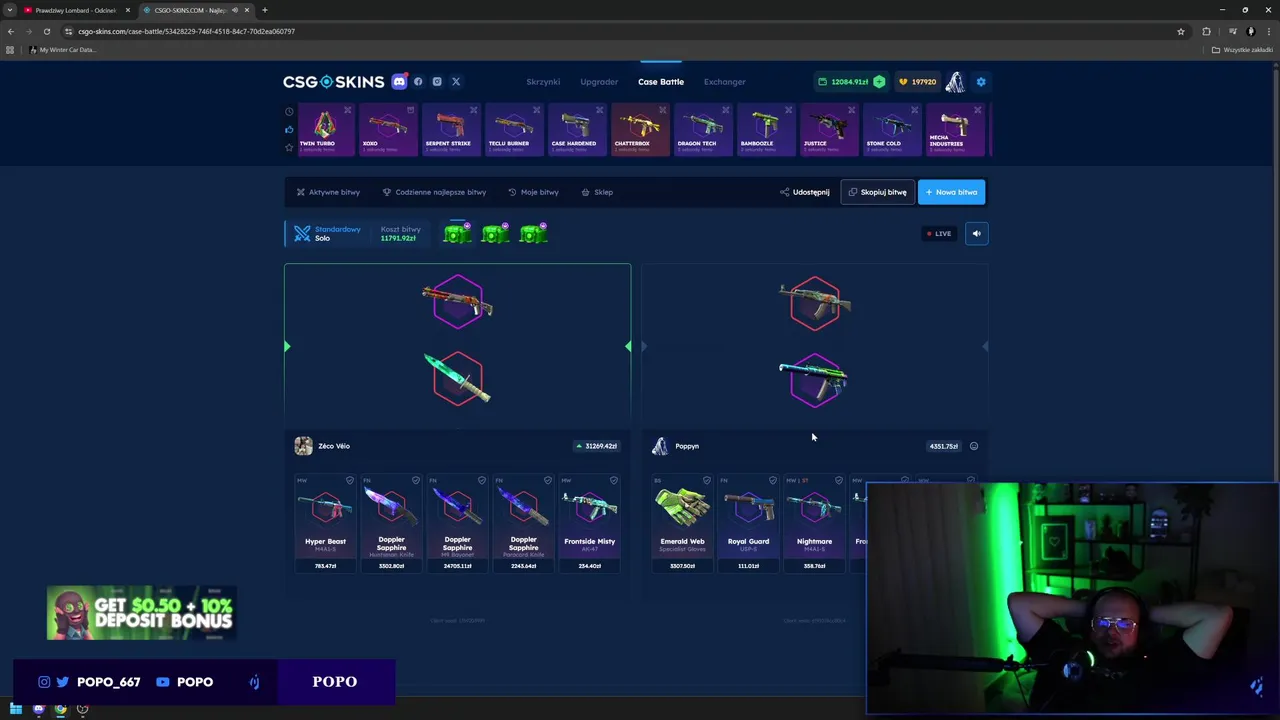
Task: Click the first green case icon
Action: [x=457, y=233]
